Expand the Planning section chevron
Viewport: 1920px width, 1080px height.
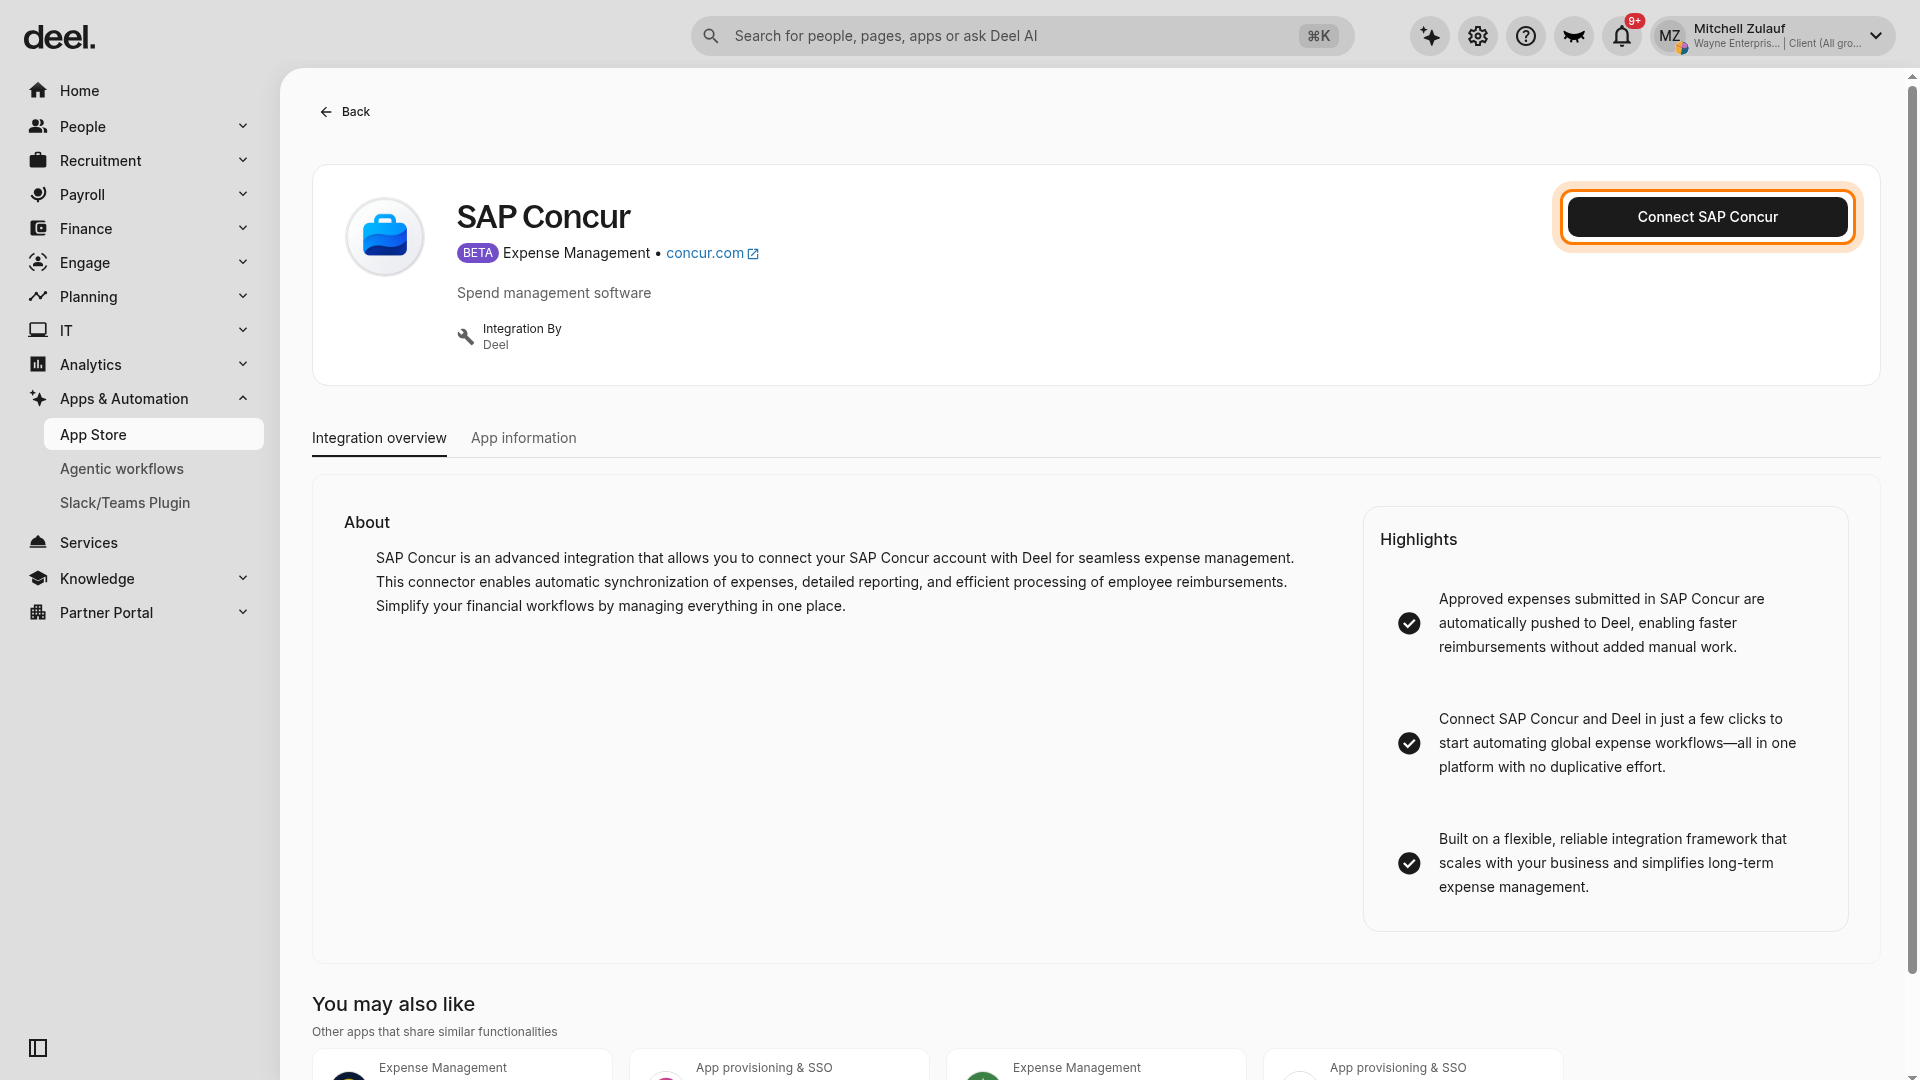coord(243,297)
